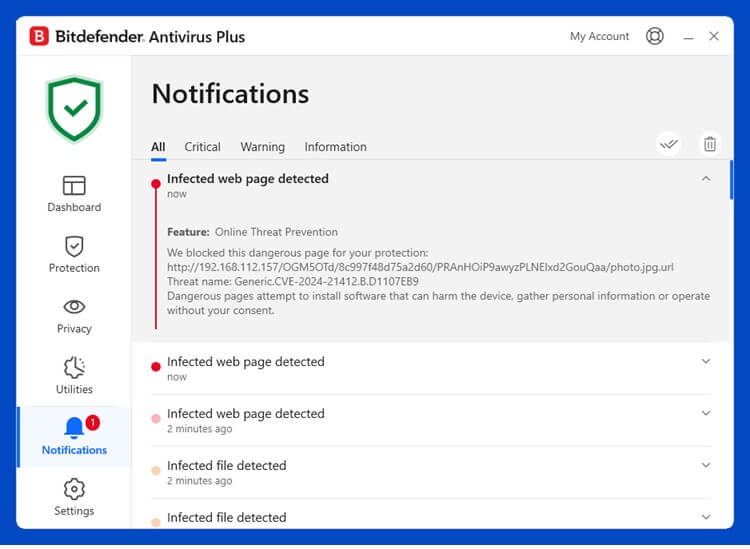Switch to the Critical tab

coord(202,147)
